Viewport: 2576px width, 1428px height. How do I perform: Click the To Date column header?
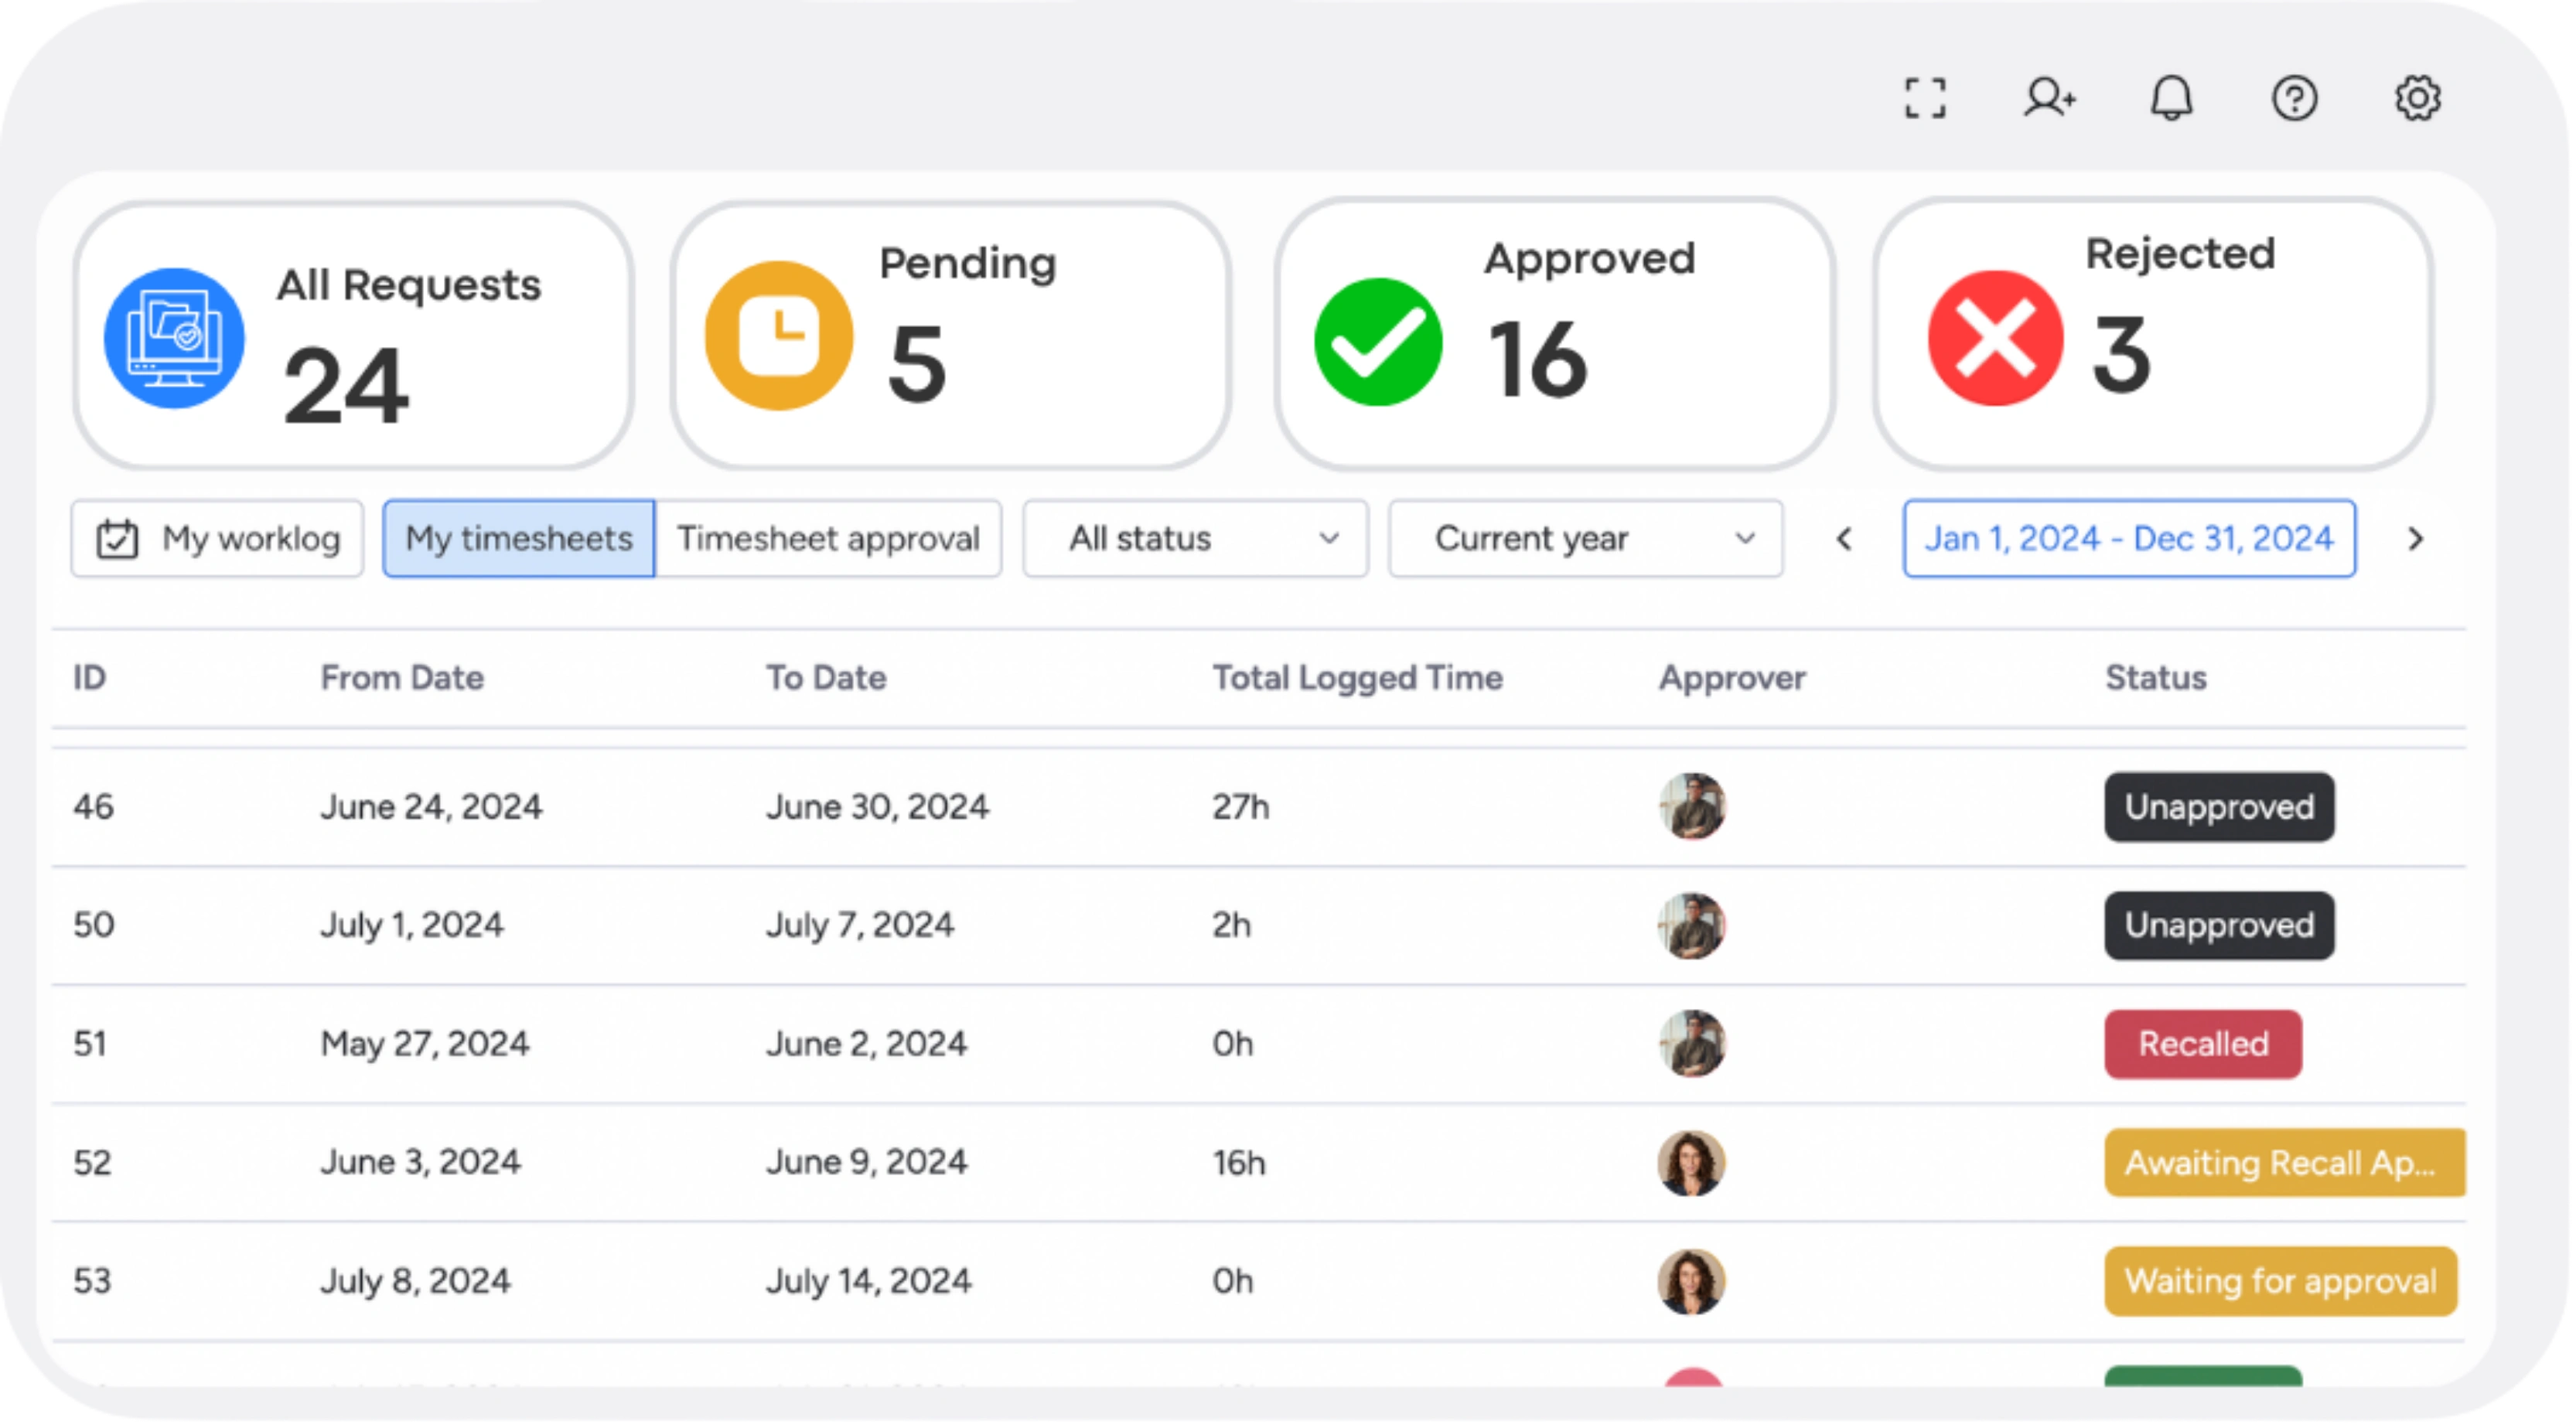point(826,678)
